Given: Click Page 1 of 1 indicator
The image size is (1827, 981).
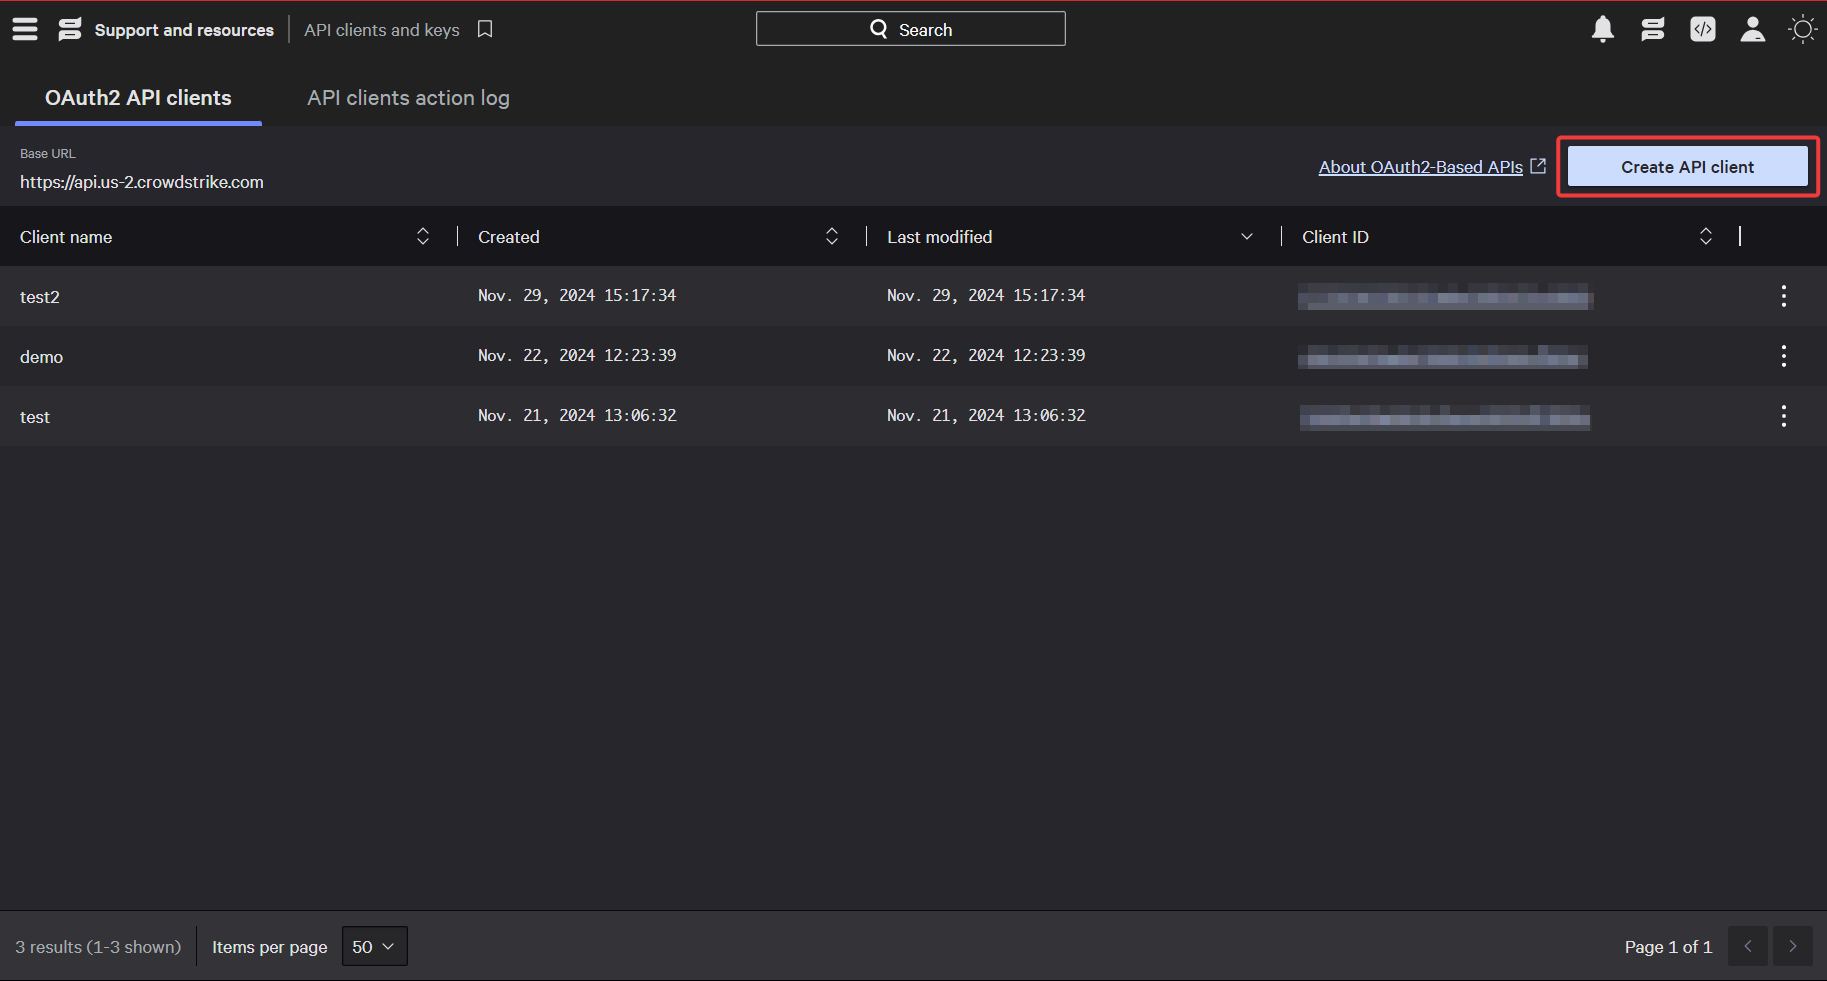Looking at the screenshot, I should 1668,947.
